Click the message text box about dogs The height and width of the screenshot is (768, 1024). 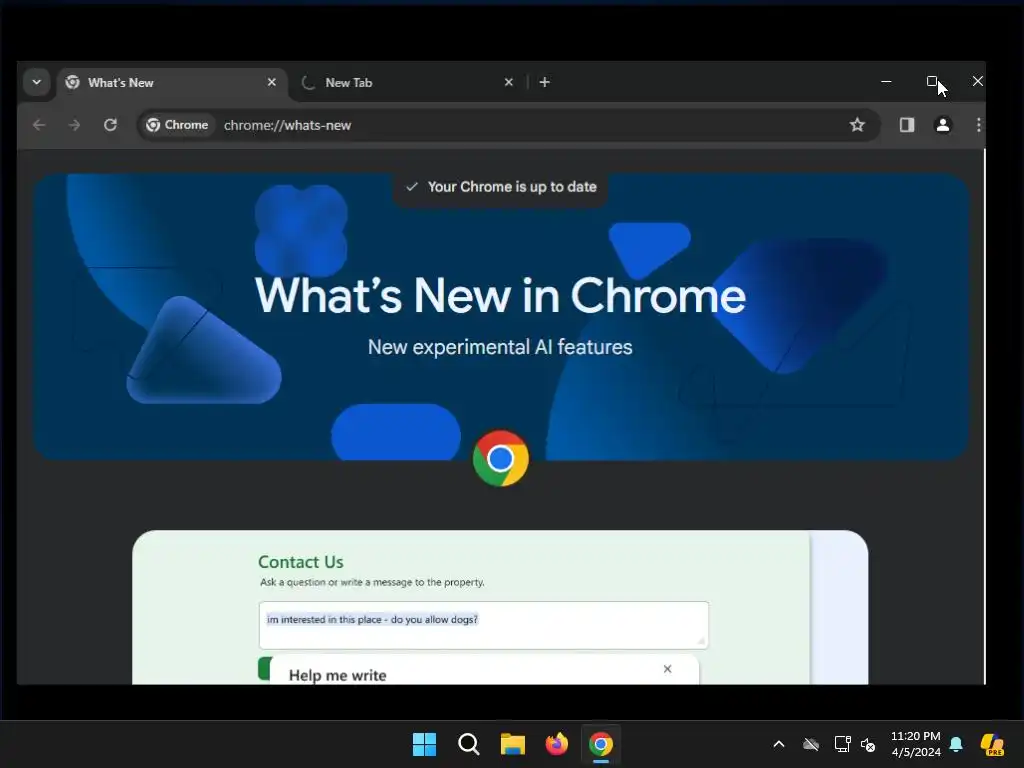pyautogui.click(x=484, y=625)
